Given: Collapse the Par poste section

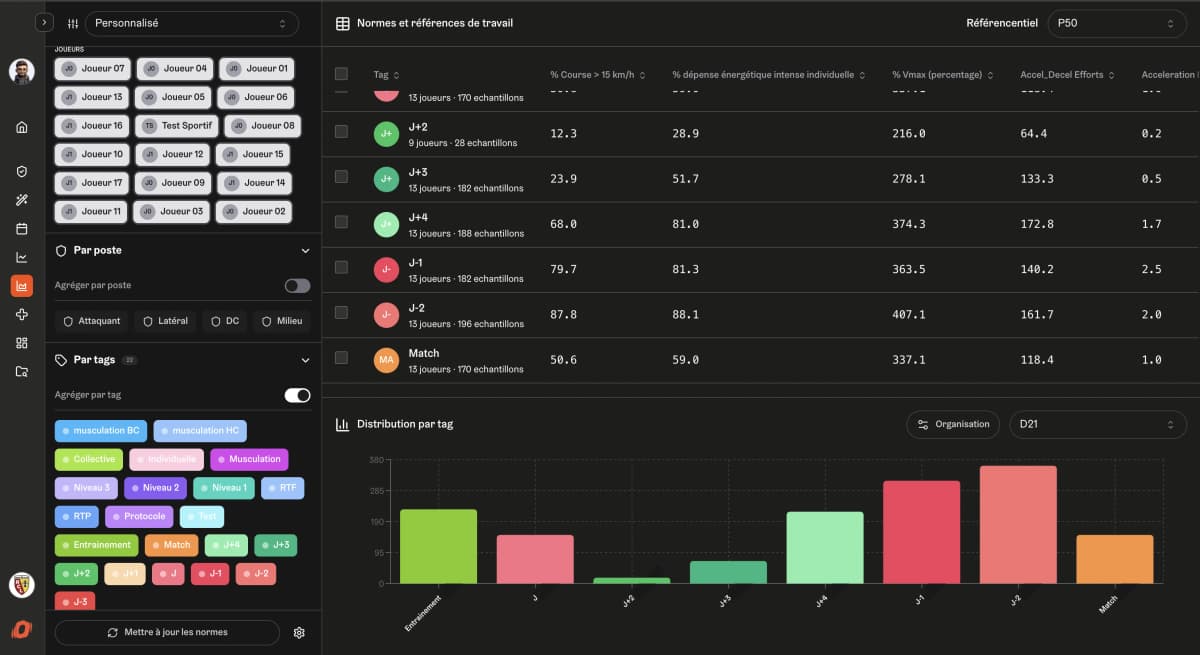Looking at the screenshot, I should tap(305, 251).
